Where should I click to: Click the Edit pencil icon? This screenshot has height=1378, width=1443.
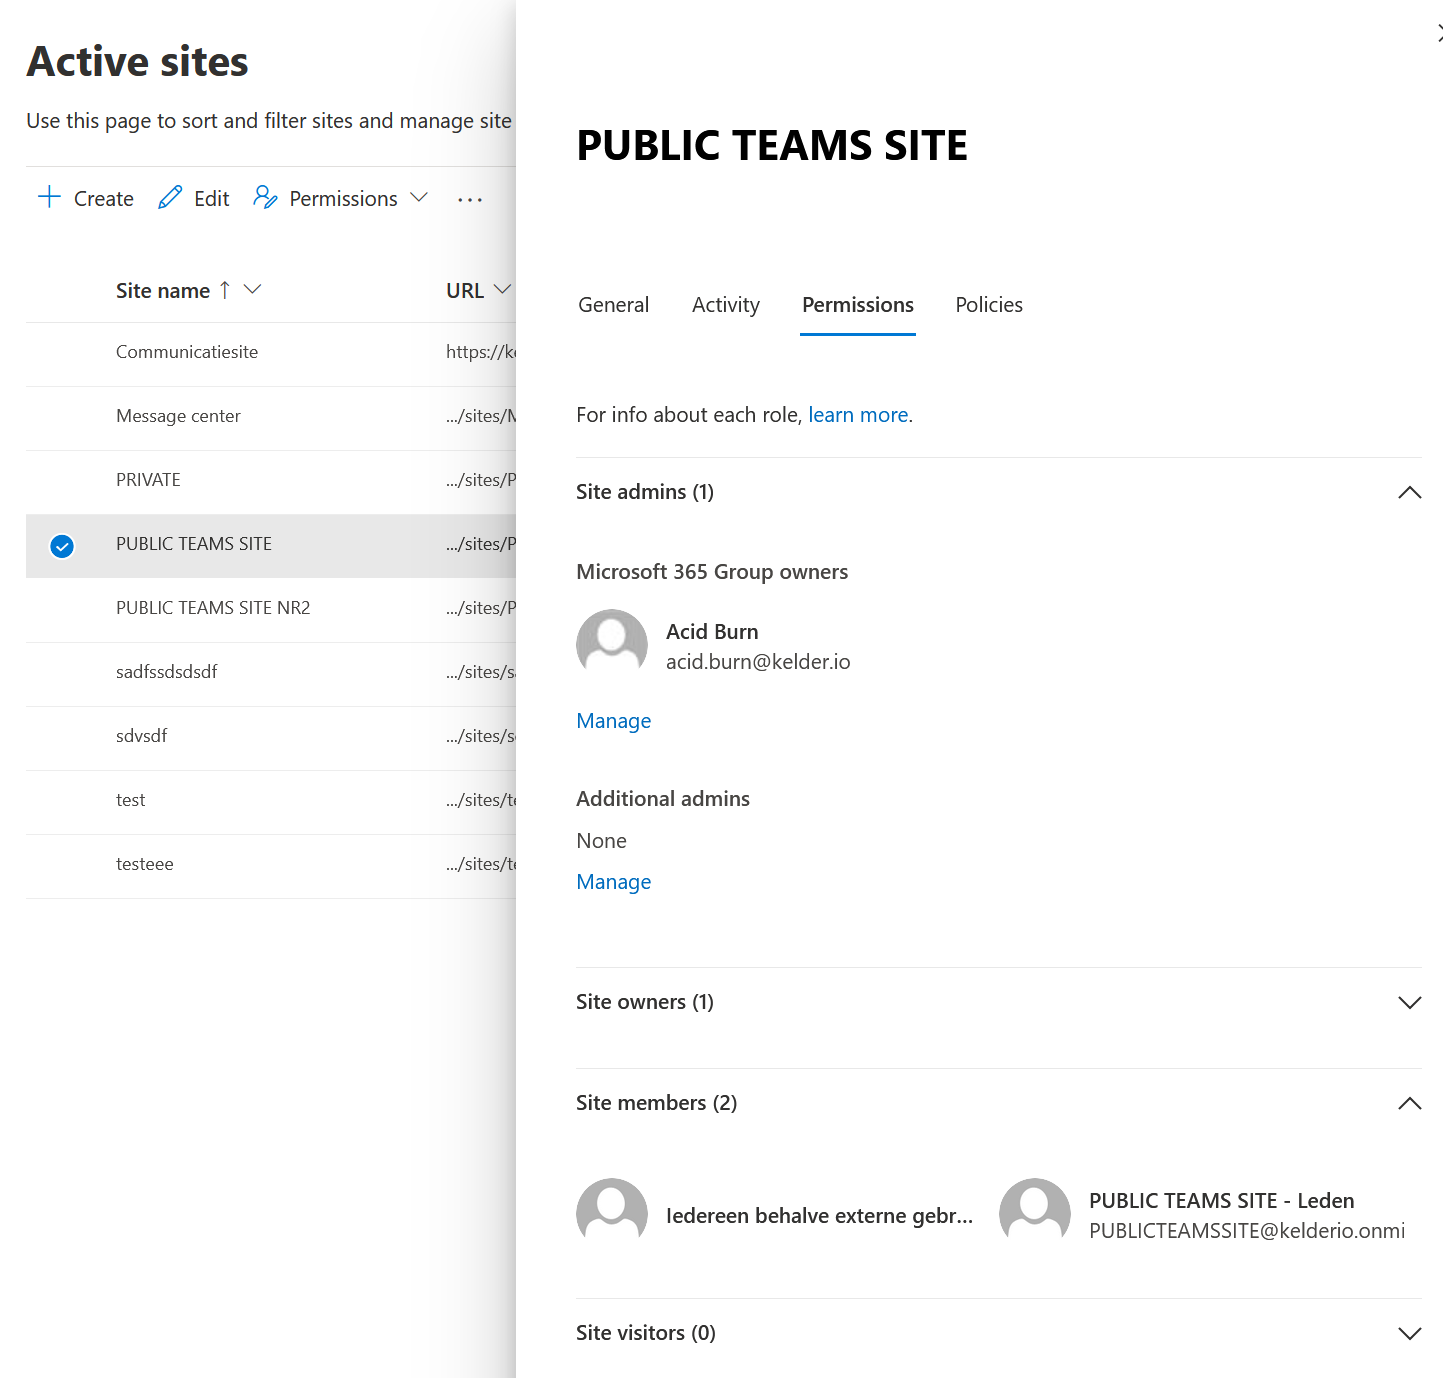point(170,197)
